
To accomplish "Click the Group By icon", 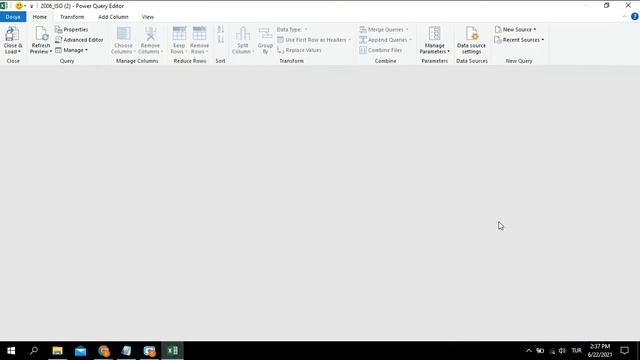I will [x=265, y=33].
